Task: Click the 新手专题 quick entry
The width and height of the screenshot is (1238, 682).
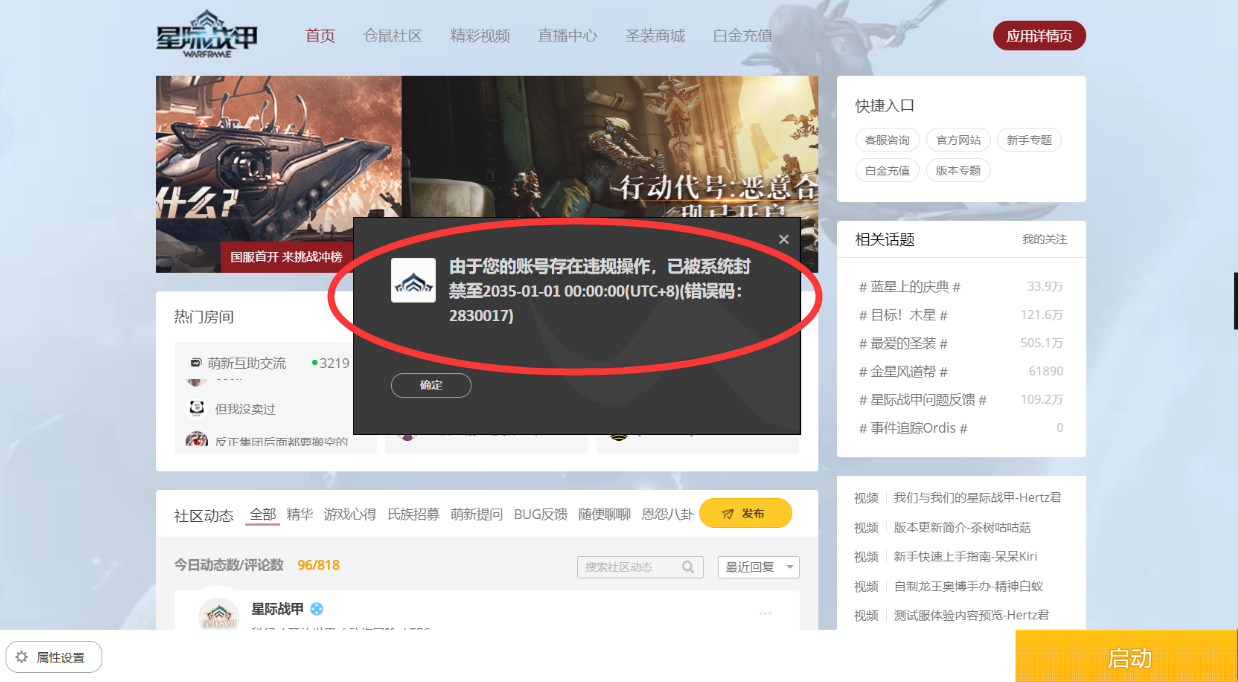Action: (1029, 140)
